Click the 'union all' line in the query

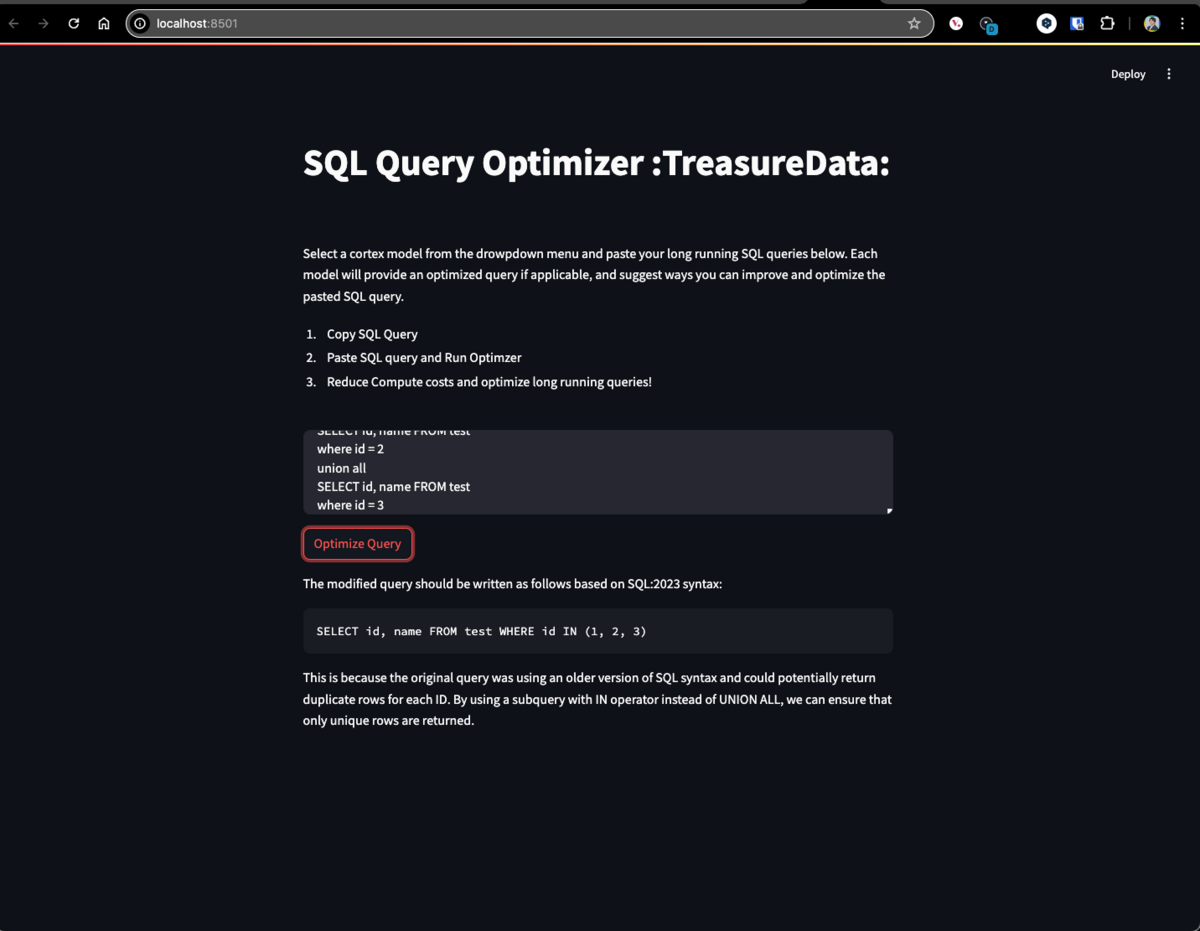tap(341, 468)
